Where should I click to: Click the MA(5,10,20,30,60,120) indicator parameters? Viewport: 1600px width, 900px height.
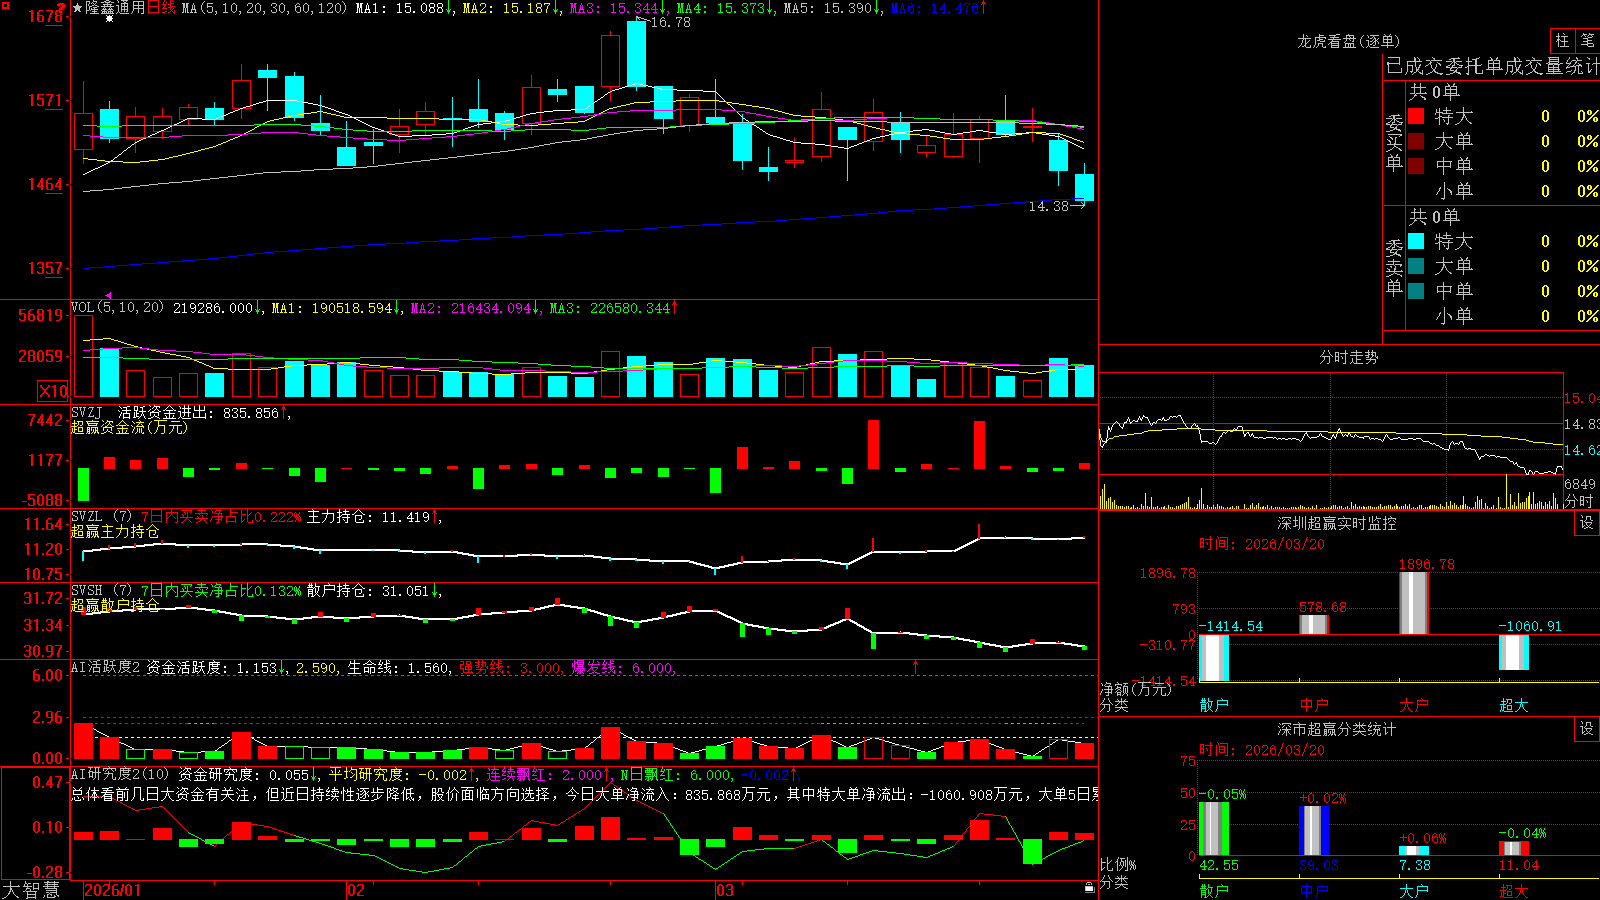[x=264, y=8]
